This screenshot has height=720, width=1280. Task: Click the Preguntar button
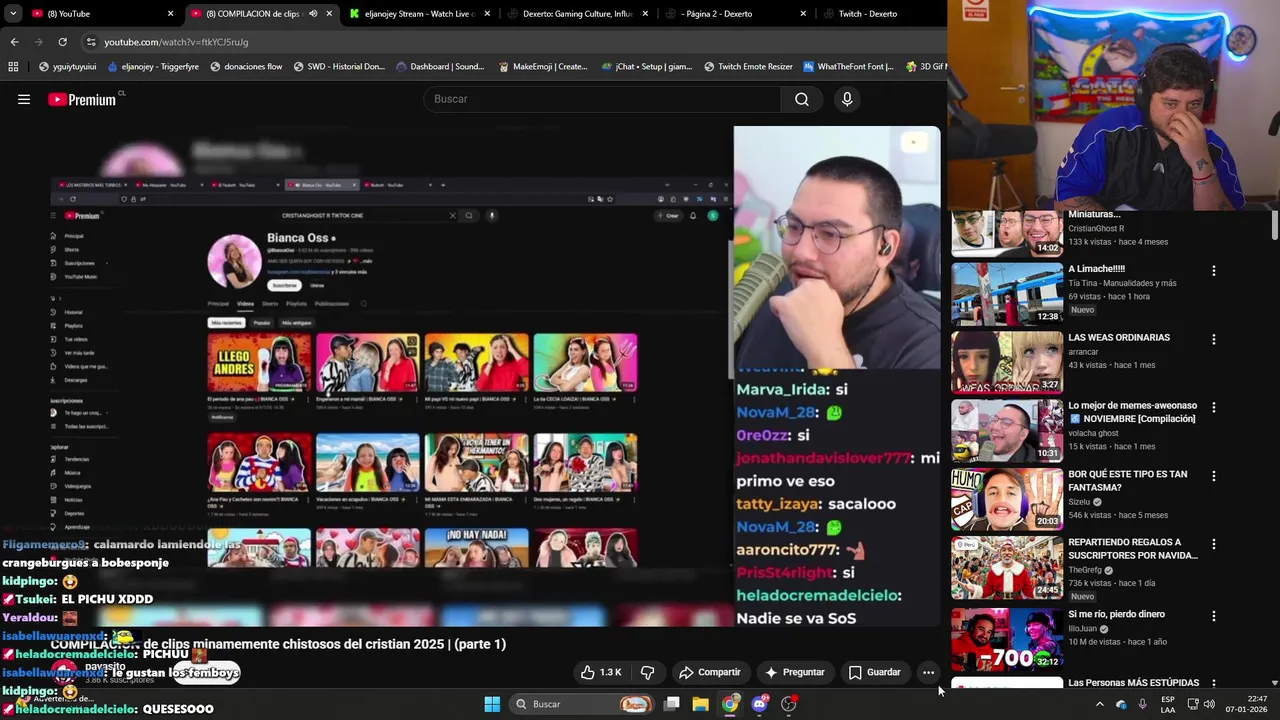point(794,672)
